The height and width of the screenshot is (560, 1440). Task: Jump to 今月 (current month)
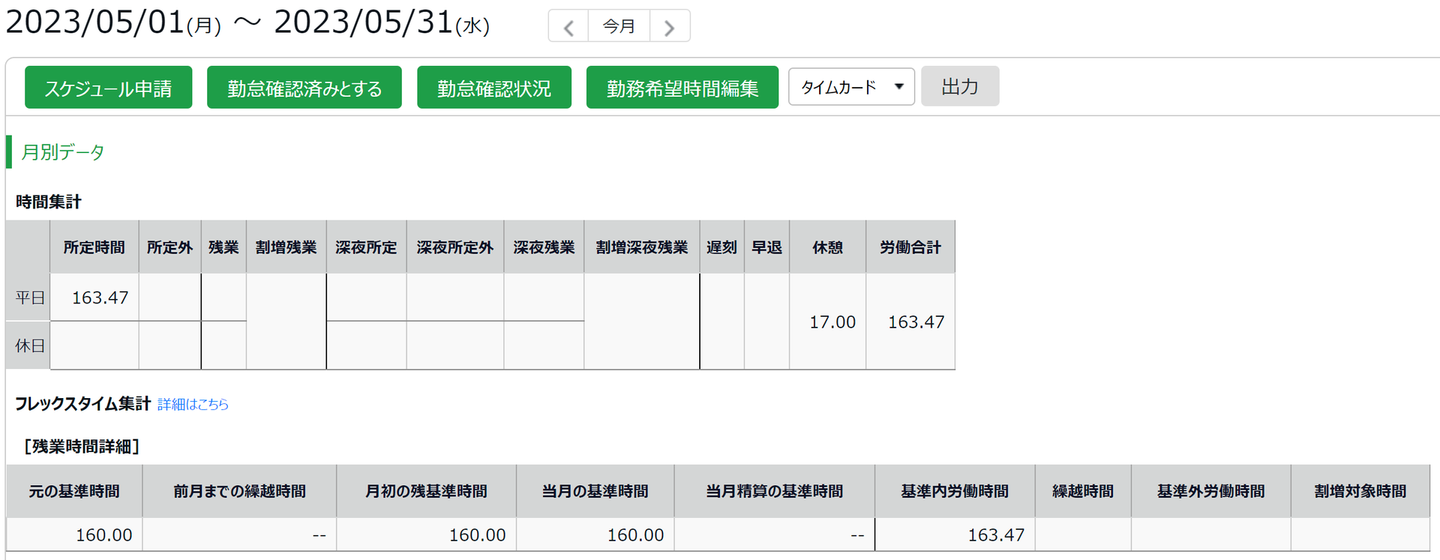tap(619, 27)
